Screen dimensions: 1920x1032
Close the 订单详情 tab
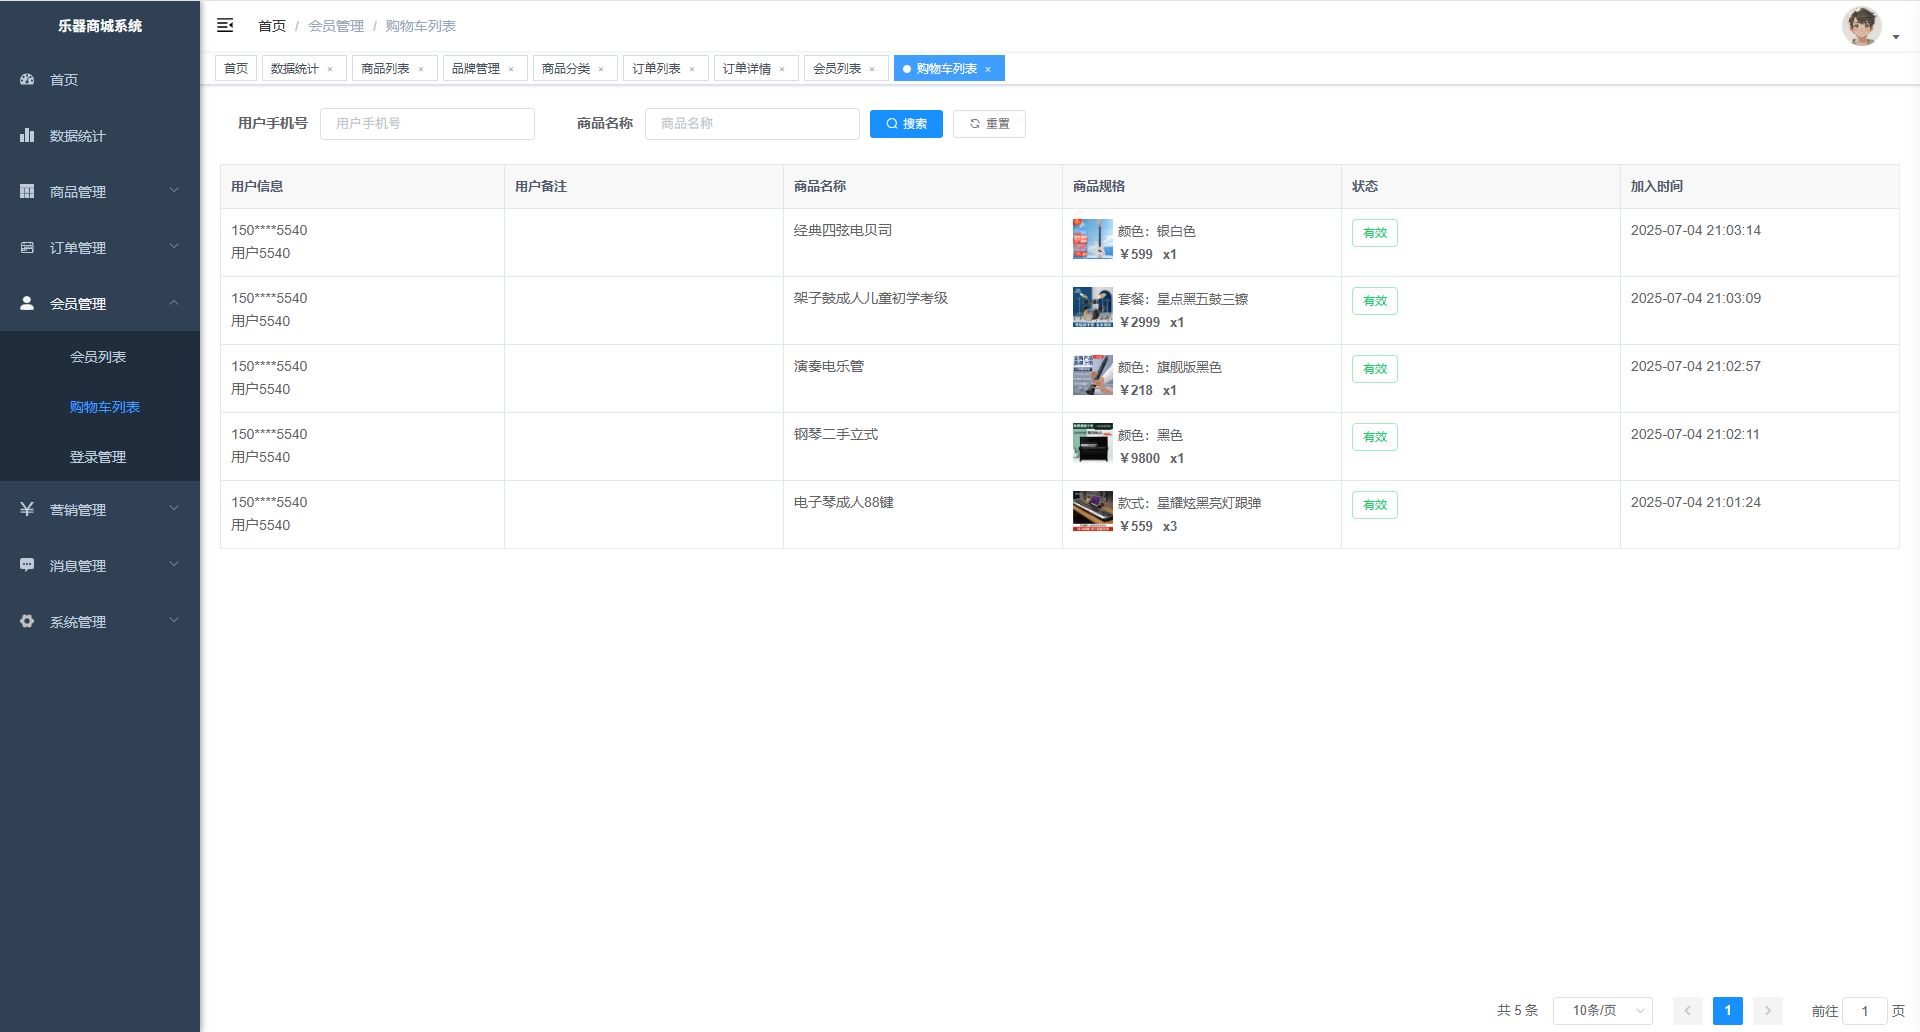coord(782,69)
